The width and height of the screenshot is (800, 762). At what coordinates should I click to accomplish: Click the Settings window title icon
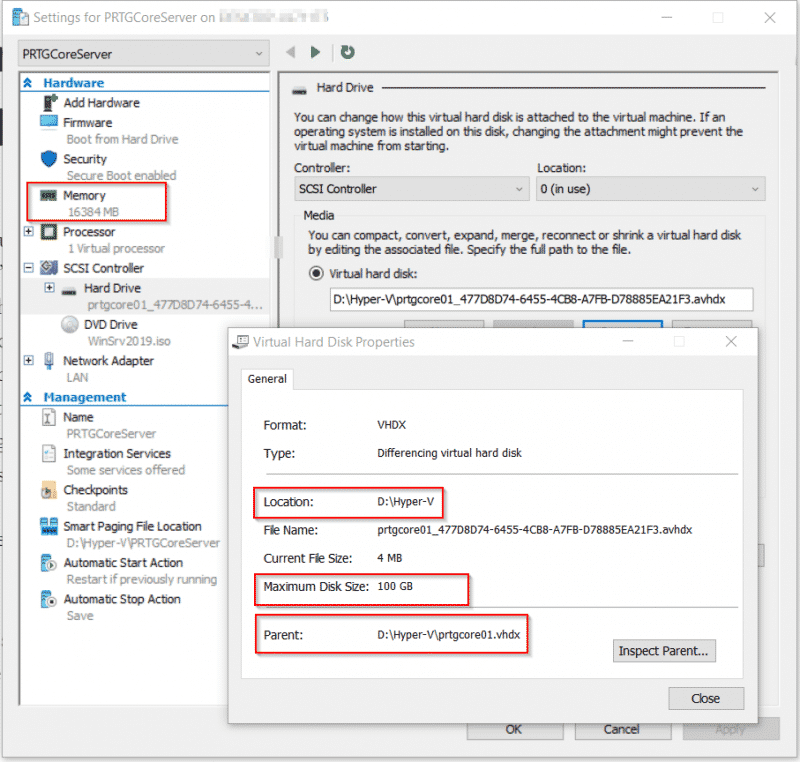click(20, 17)
